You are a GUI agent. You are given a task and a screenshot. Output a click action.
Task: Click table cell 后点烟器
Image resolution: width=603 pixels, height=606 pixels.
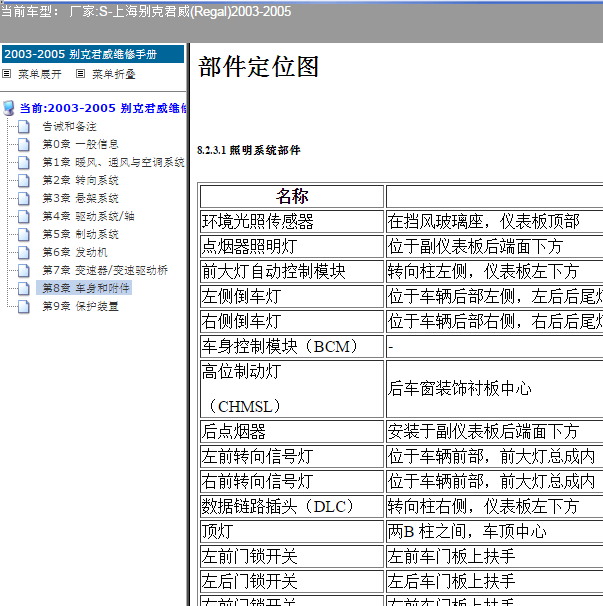point(292,431)
